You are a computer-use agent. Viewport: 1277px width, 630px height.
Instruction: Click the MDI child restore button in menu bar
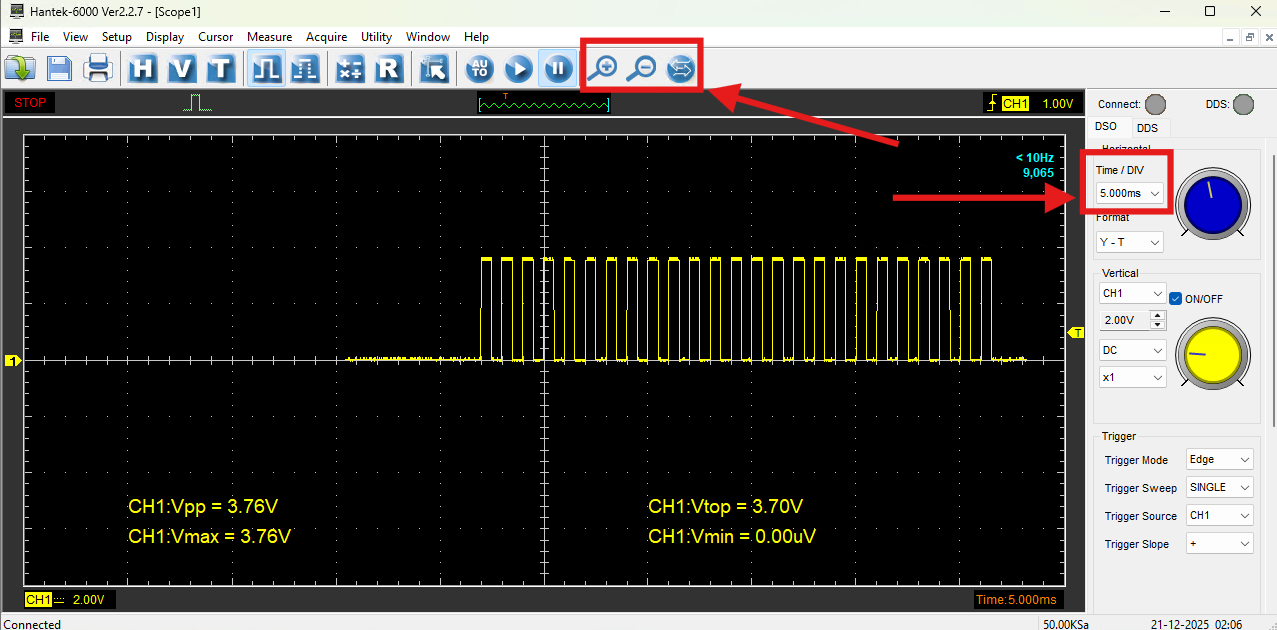pyautogui.click(x=1249, y=37)
